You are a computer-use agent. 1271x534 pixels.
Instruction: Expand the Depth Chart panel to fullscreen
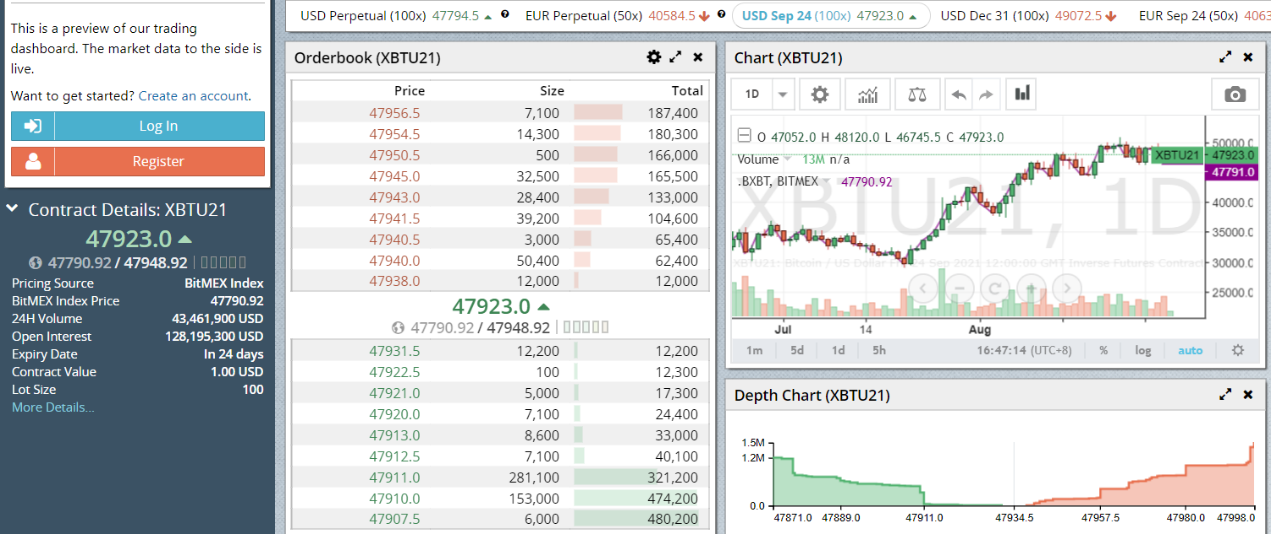click(1226, 395)
